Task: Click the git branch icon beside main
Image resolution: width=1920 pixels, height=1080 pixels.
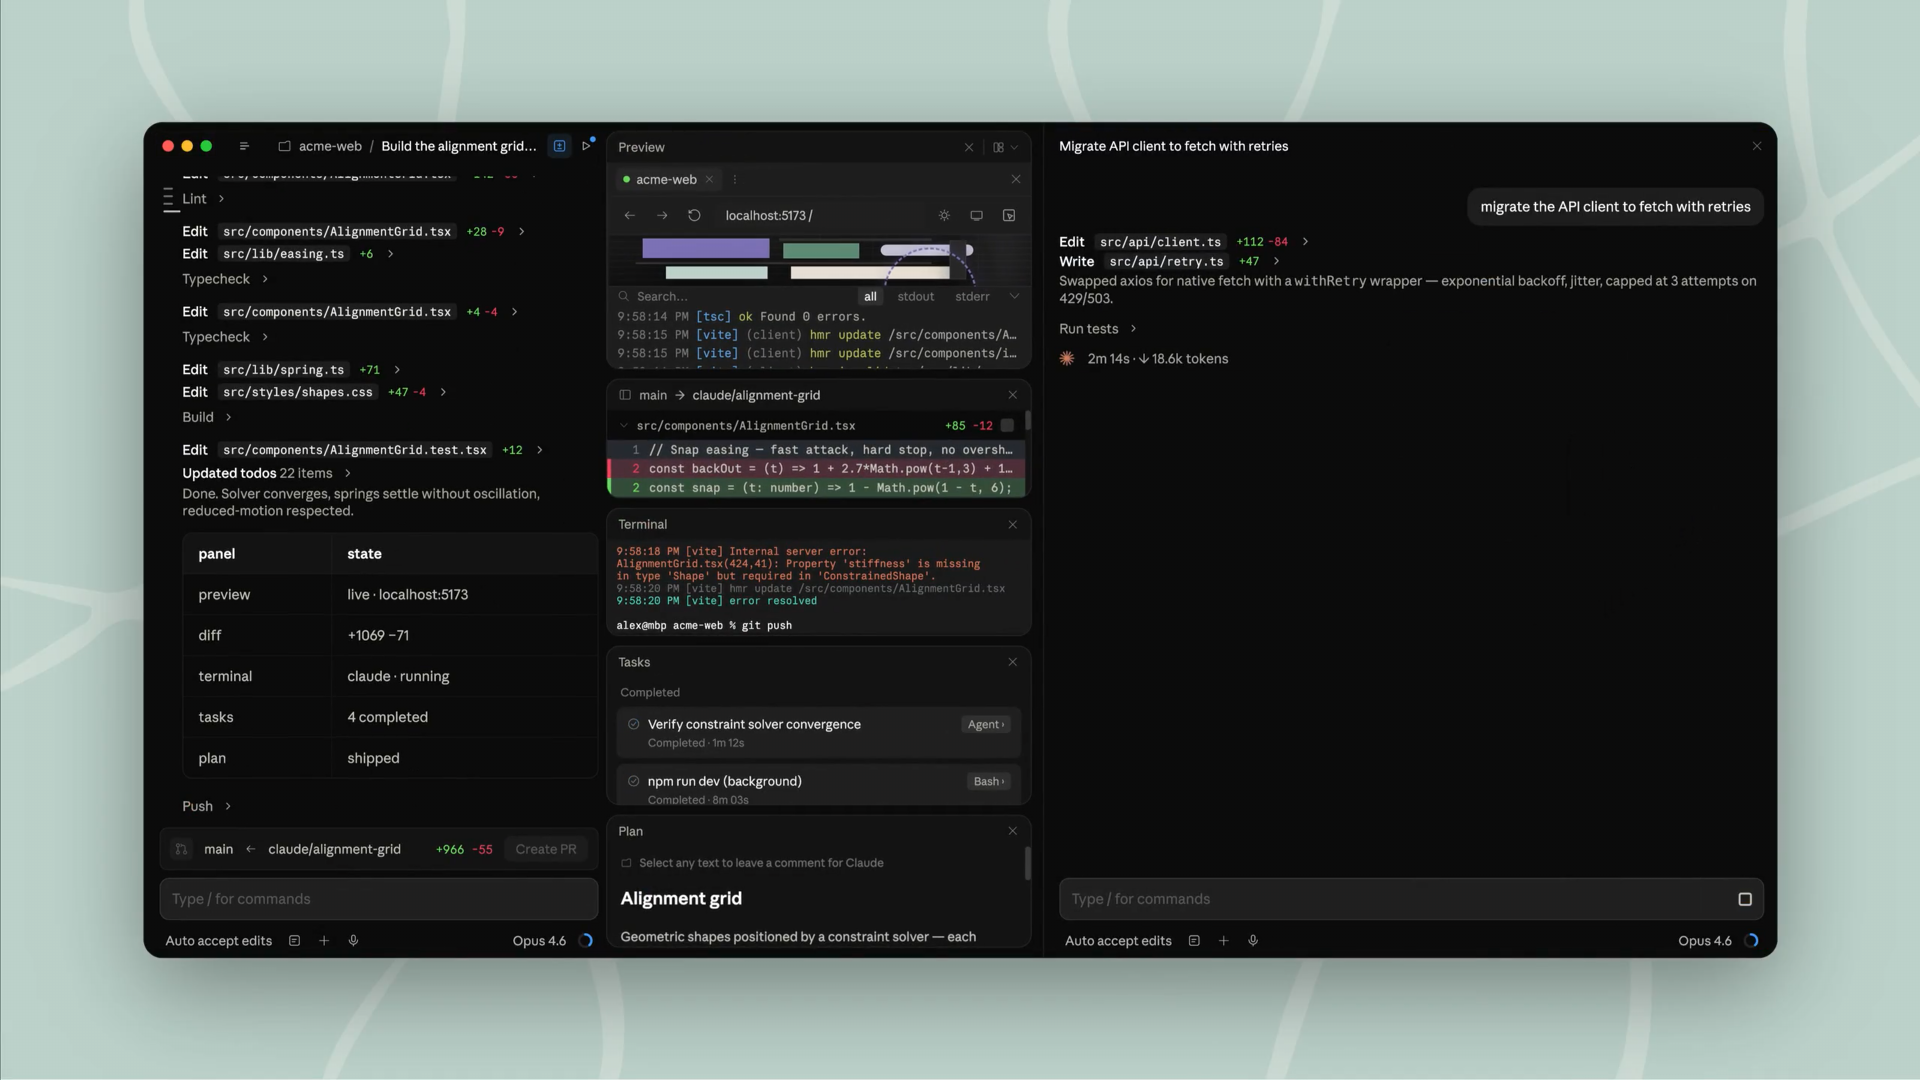Action: click(181, 849)
